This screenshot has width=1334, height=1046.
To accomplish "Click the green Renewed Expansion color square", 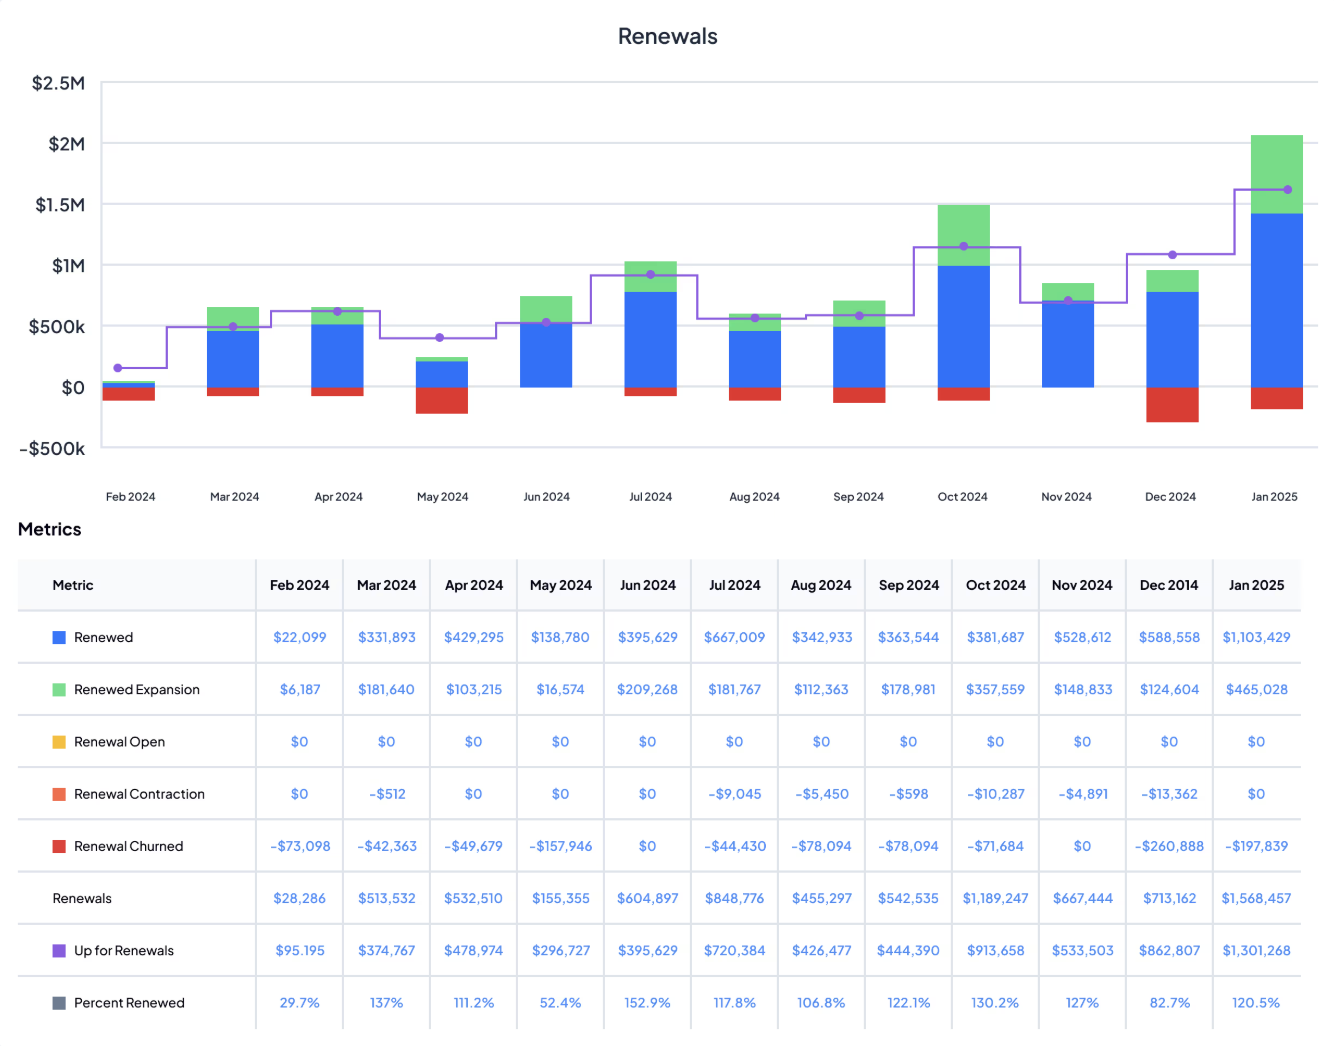I will pyautogui.click(x=58, y=689).
